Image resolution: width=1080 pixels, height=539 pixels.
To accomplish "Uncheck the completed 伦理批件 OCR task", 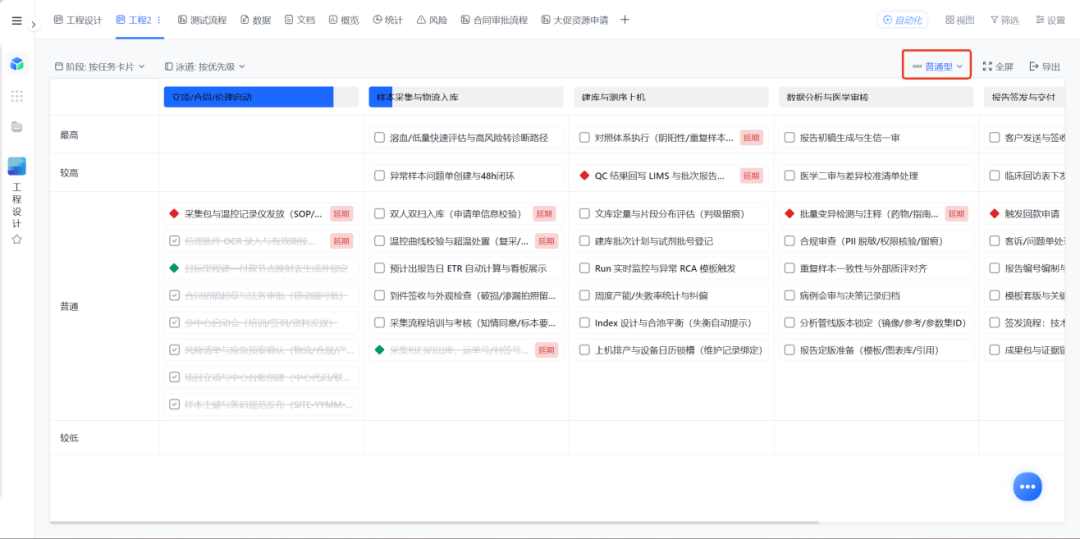I will tap(174, 241).
